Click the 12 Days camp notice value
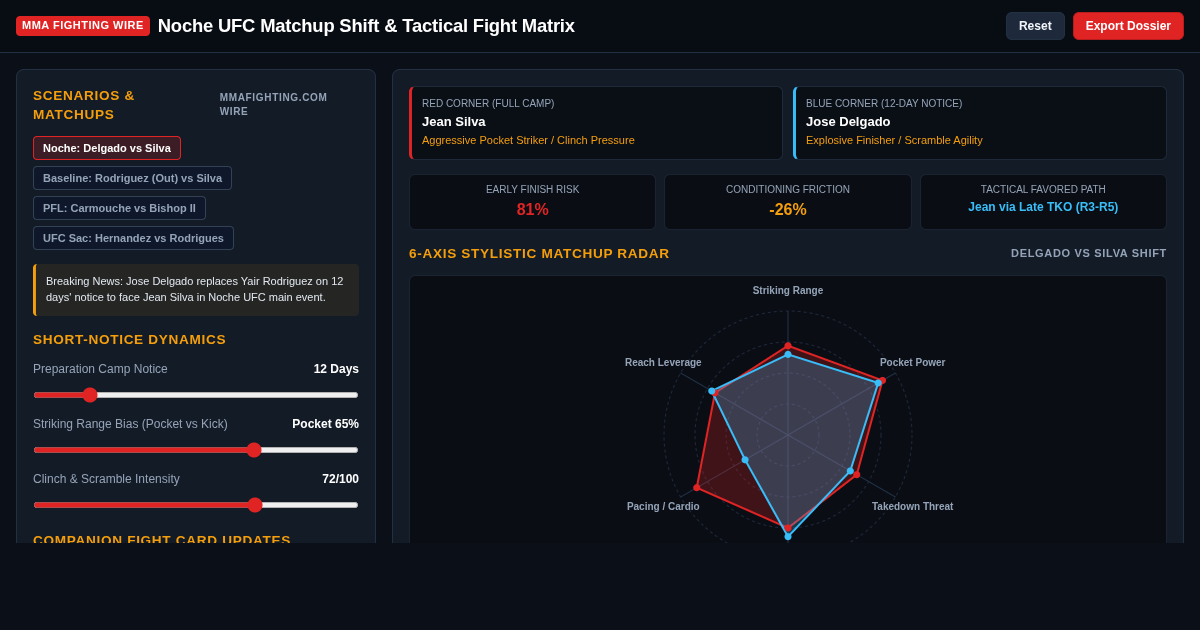 click(x=336, y=369)
